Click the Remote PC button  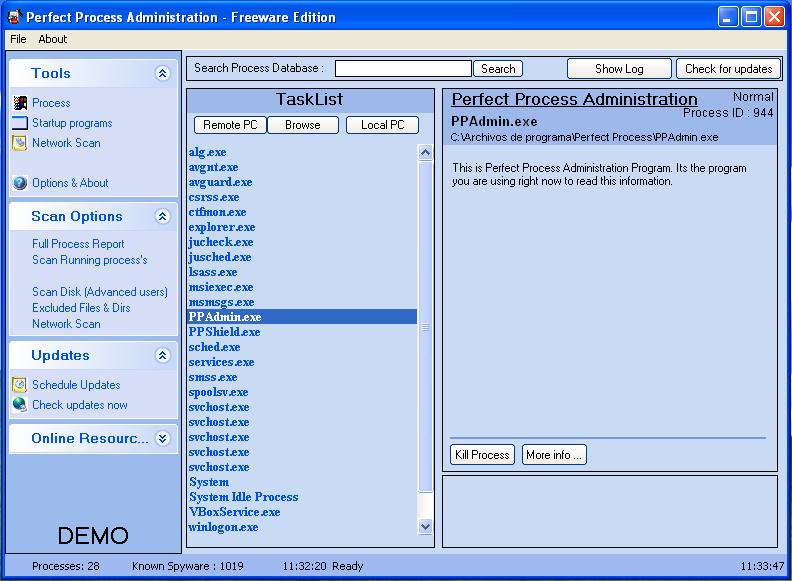coord(230,125)
